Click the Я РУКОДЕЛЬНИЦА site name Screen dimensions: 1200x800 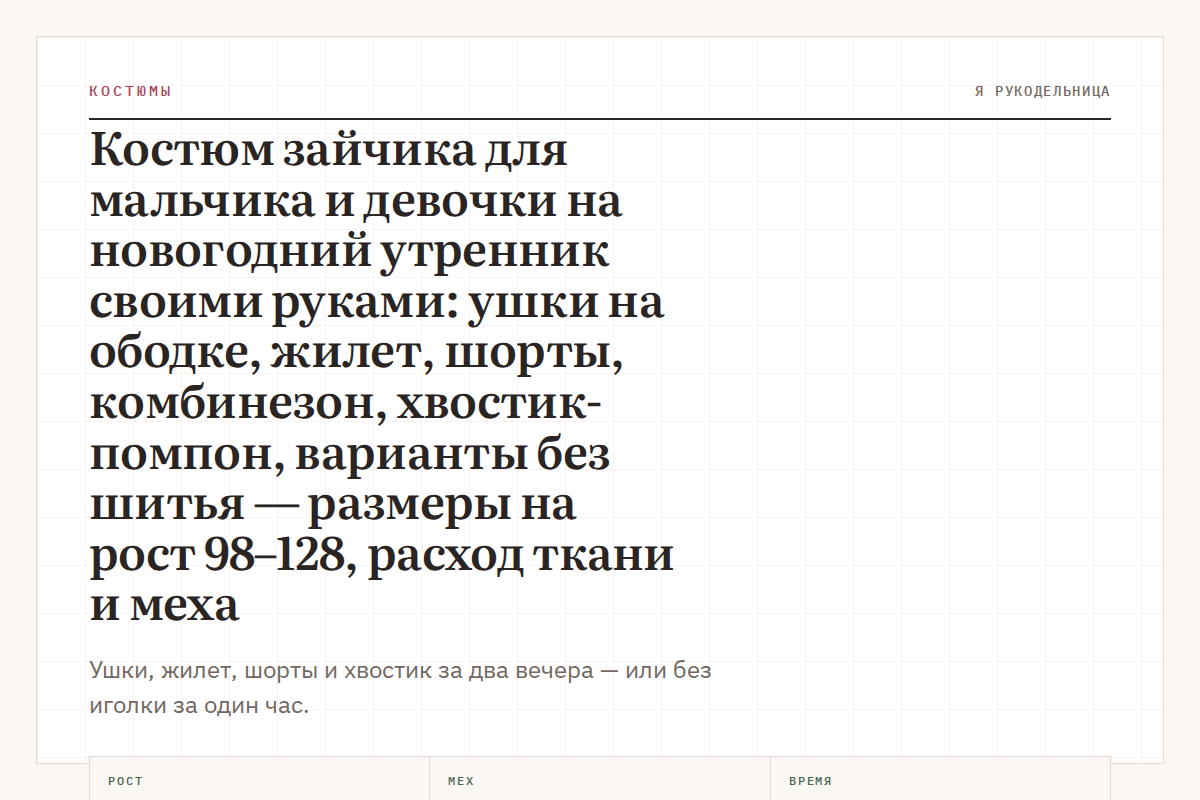[x=1042, y=91]
